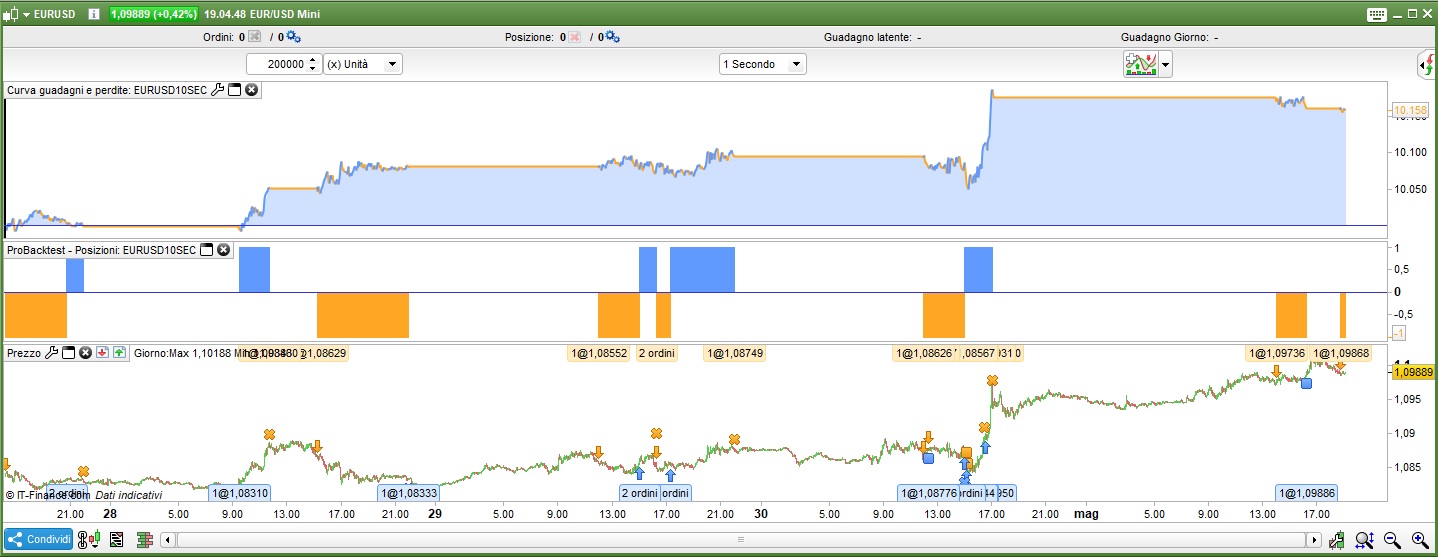1438x557 pixels.
Task: Click the 1@1,09886 order label
Action: click(1307, 493)
